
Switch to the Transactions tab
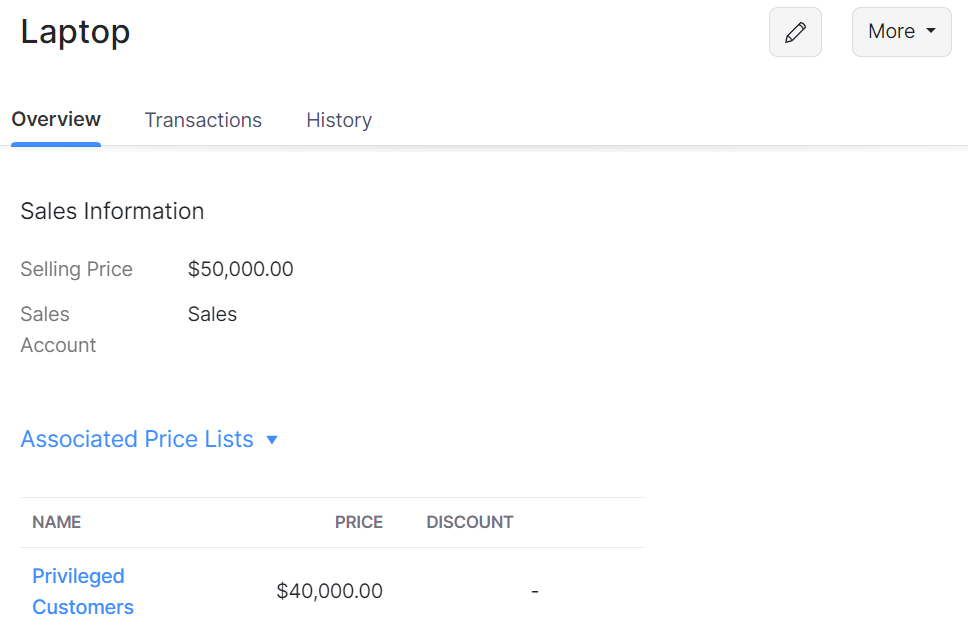click(x=203, y=120)
